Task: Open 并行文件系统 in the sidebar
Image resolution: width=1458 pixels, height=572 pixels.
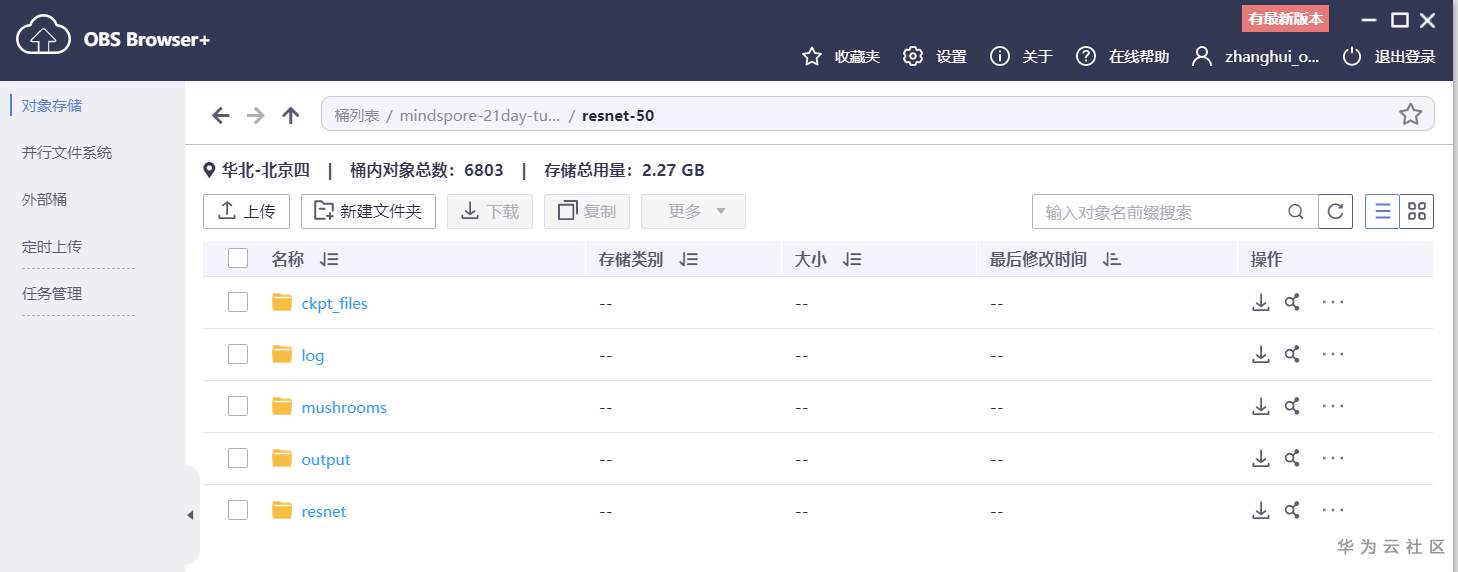Action: 67,153
